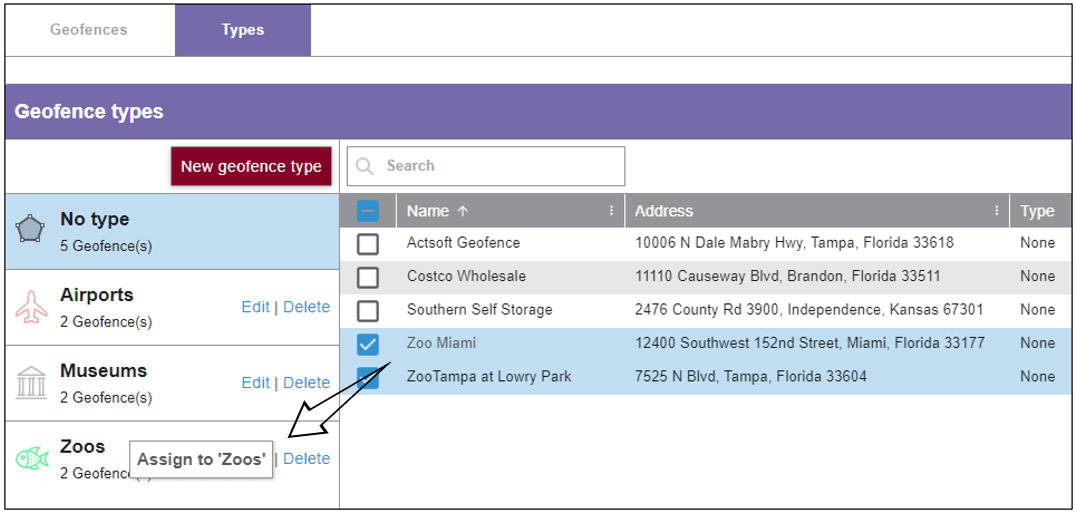Delete the Museums geofence type
Viewport: 1076px width, 515px height.
click(x=306, y=383)
